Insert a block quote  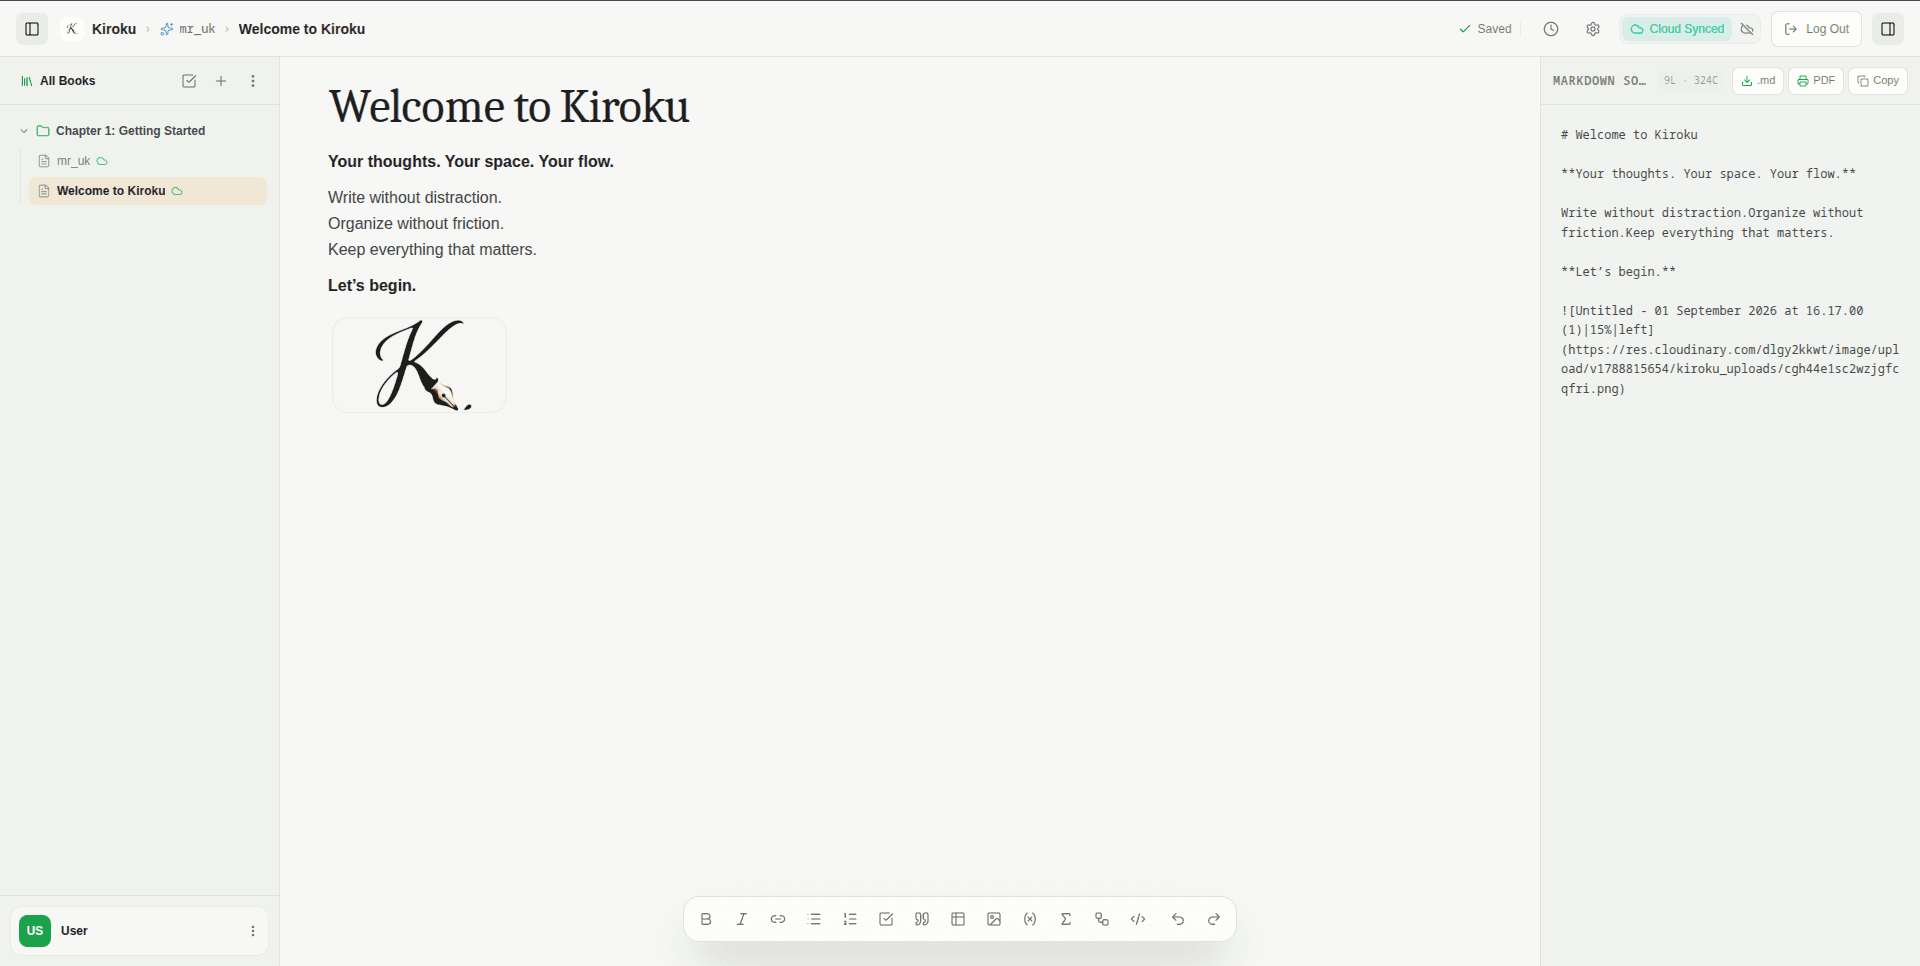pyautogui.click(x=922, y=919)
